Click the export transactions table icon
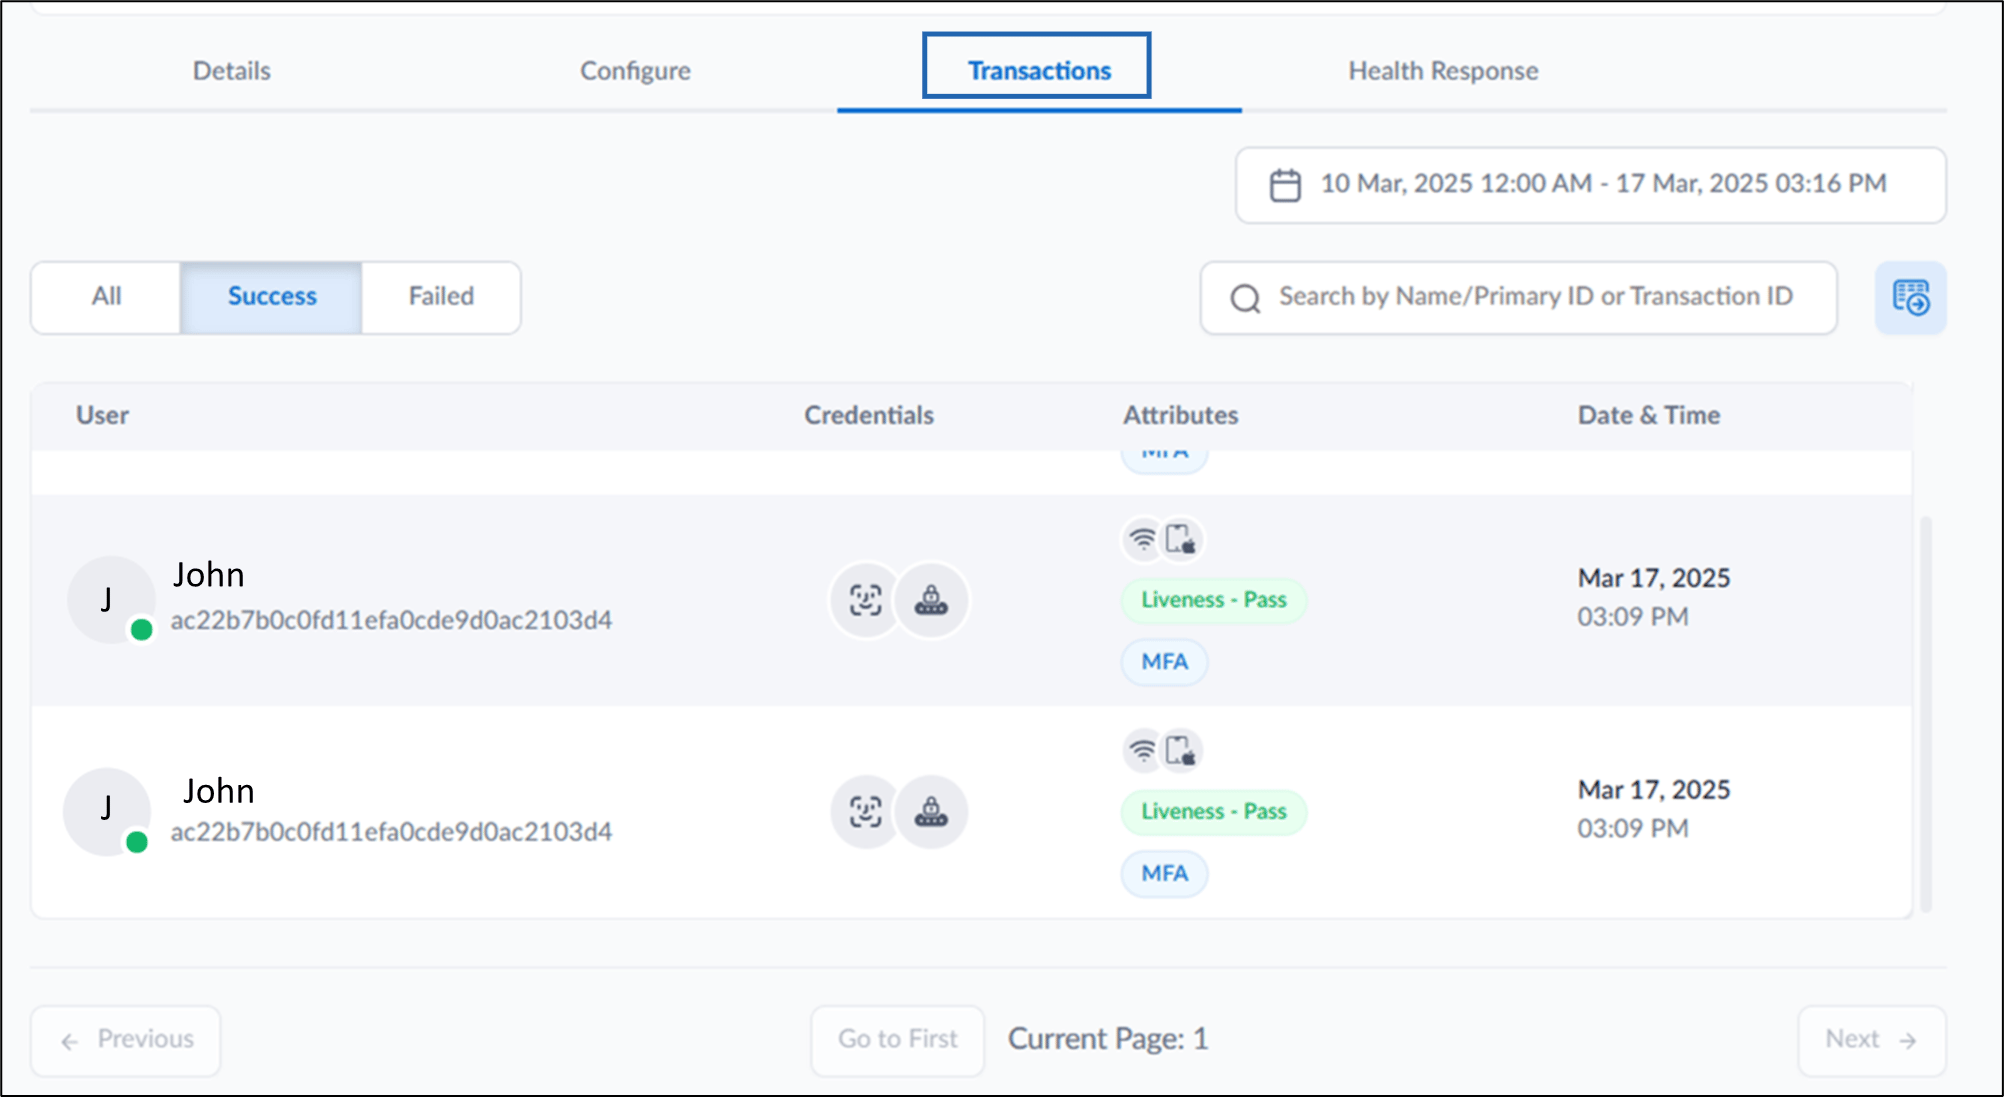The image size is (2004, 1097). pos(1910,298)
